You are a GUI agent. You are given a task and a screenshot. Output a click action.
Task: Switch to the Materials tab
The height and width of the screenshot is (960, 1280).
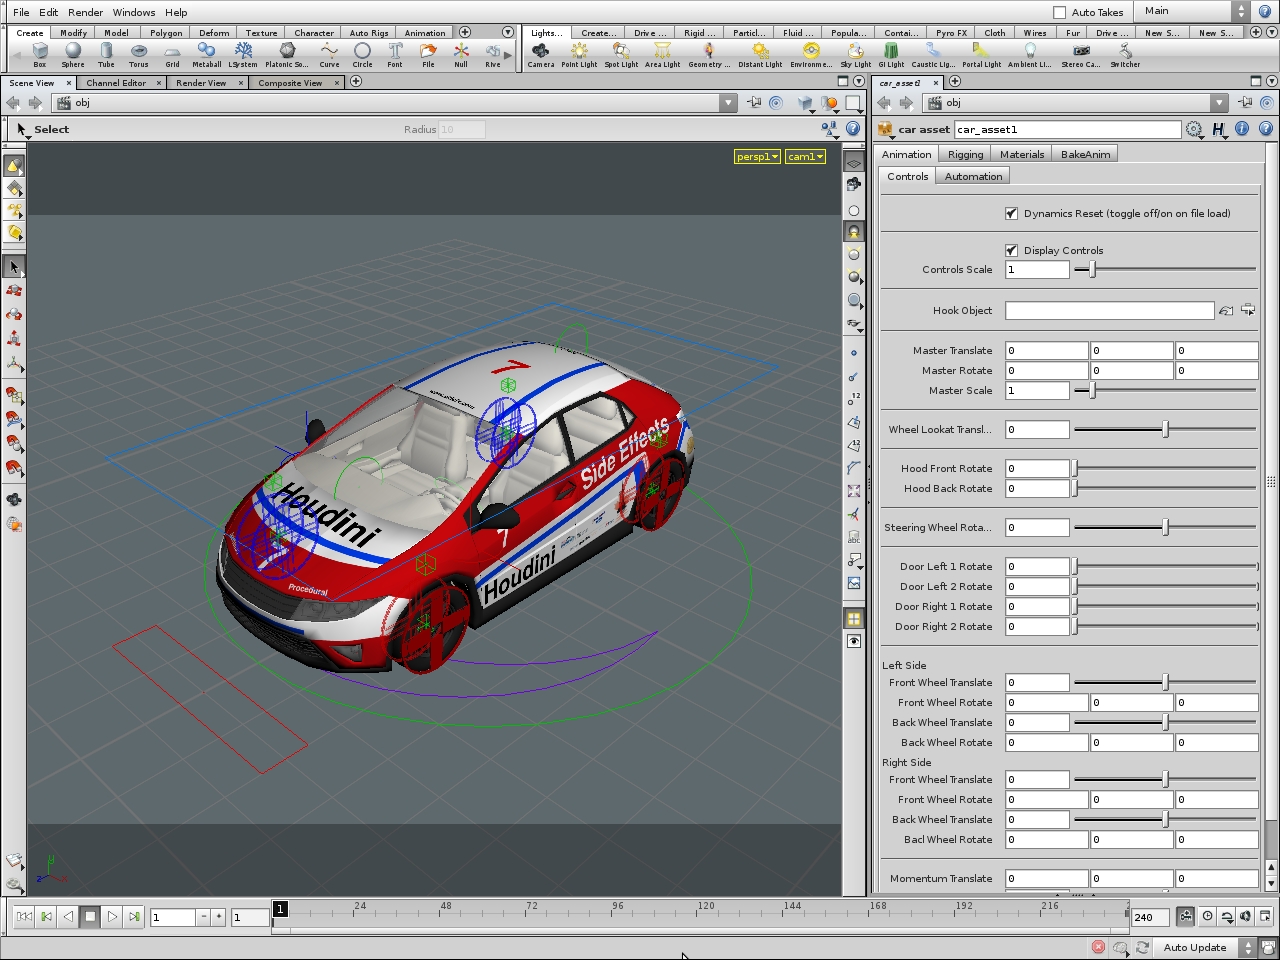(x=1021, y=154)
